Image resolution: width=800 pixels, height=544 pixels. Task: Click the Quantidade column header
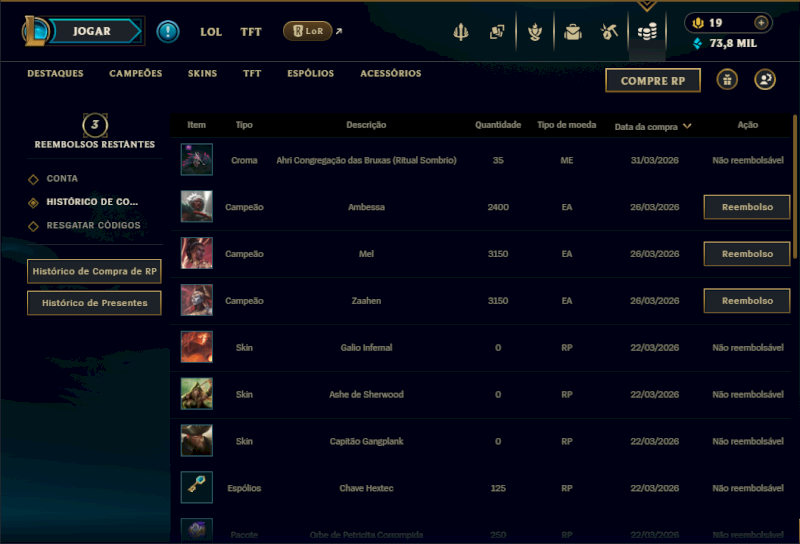coord(498,125)
